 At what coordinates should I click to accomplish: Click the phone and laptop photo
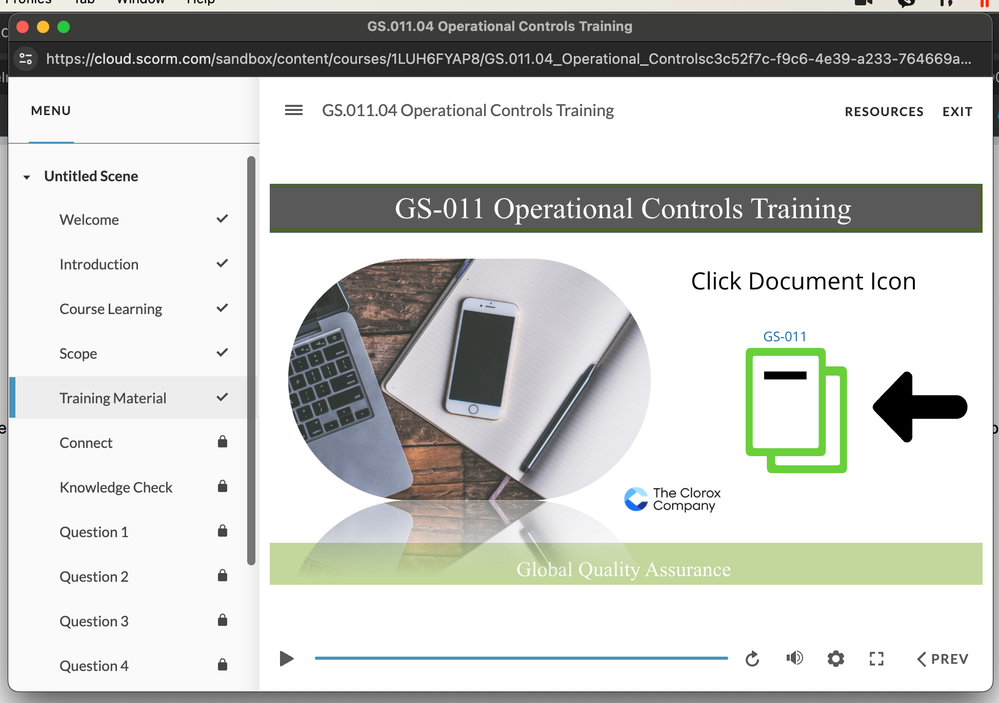470,379
